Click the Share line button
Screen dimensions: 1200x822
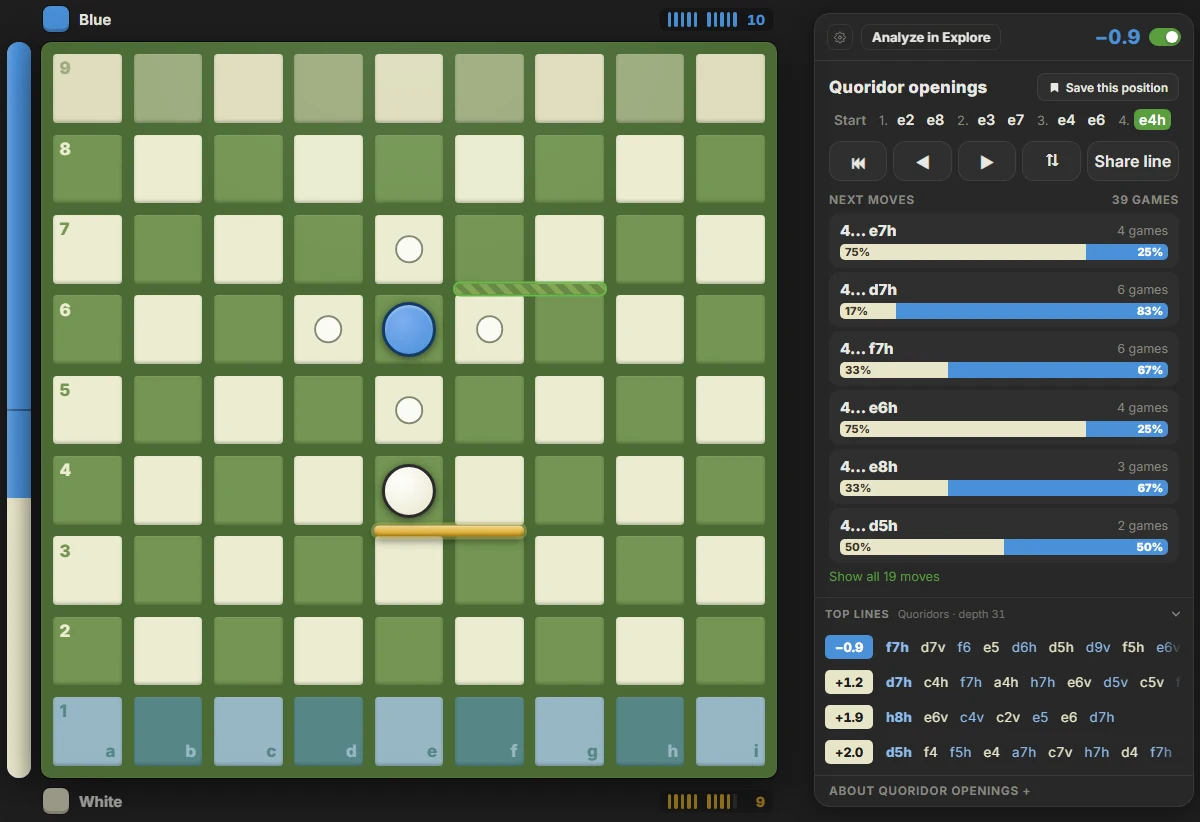[1133, 162]
